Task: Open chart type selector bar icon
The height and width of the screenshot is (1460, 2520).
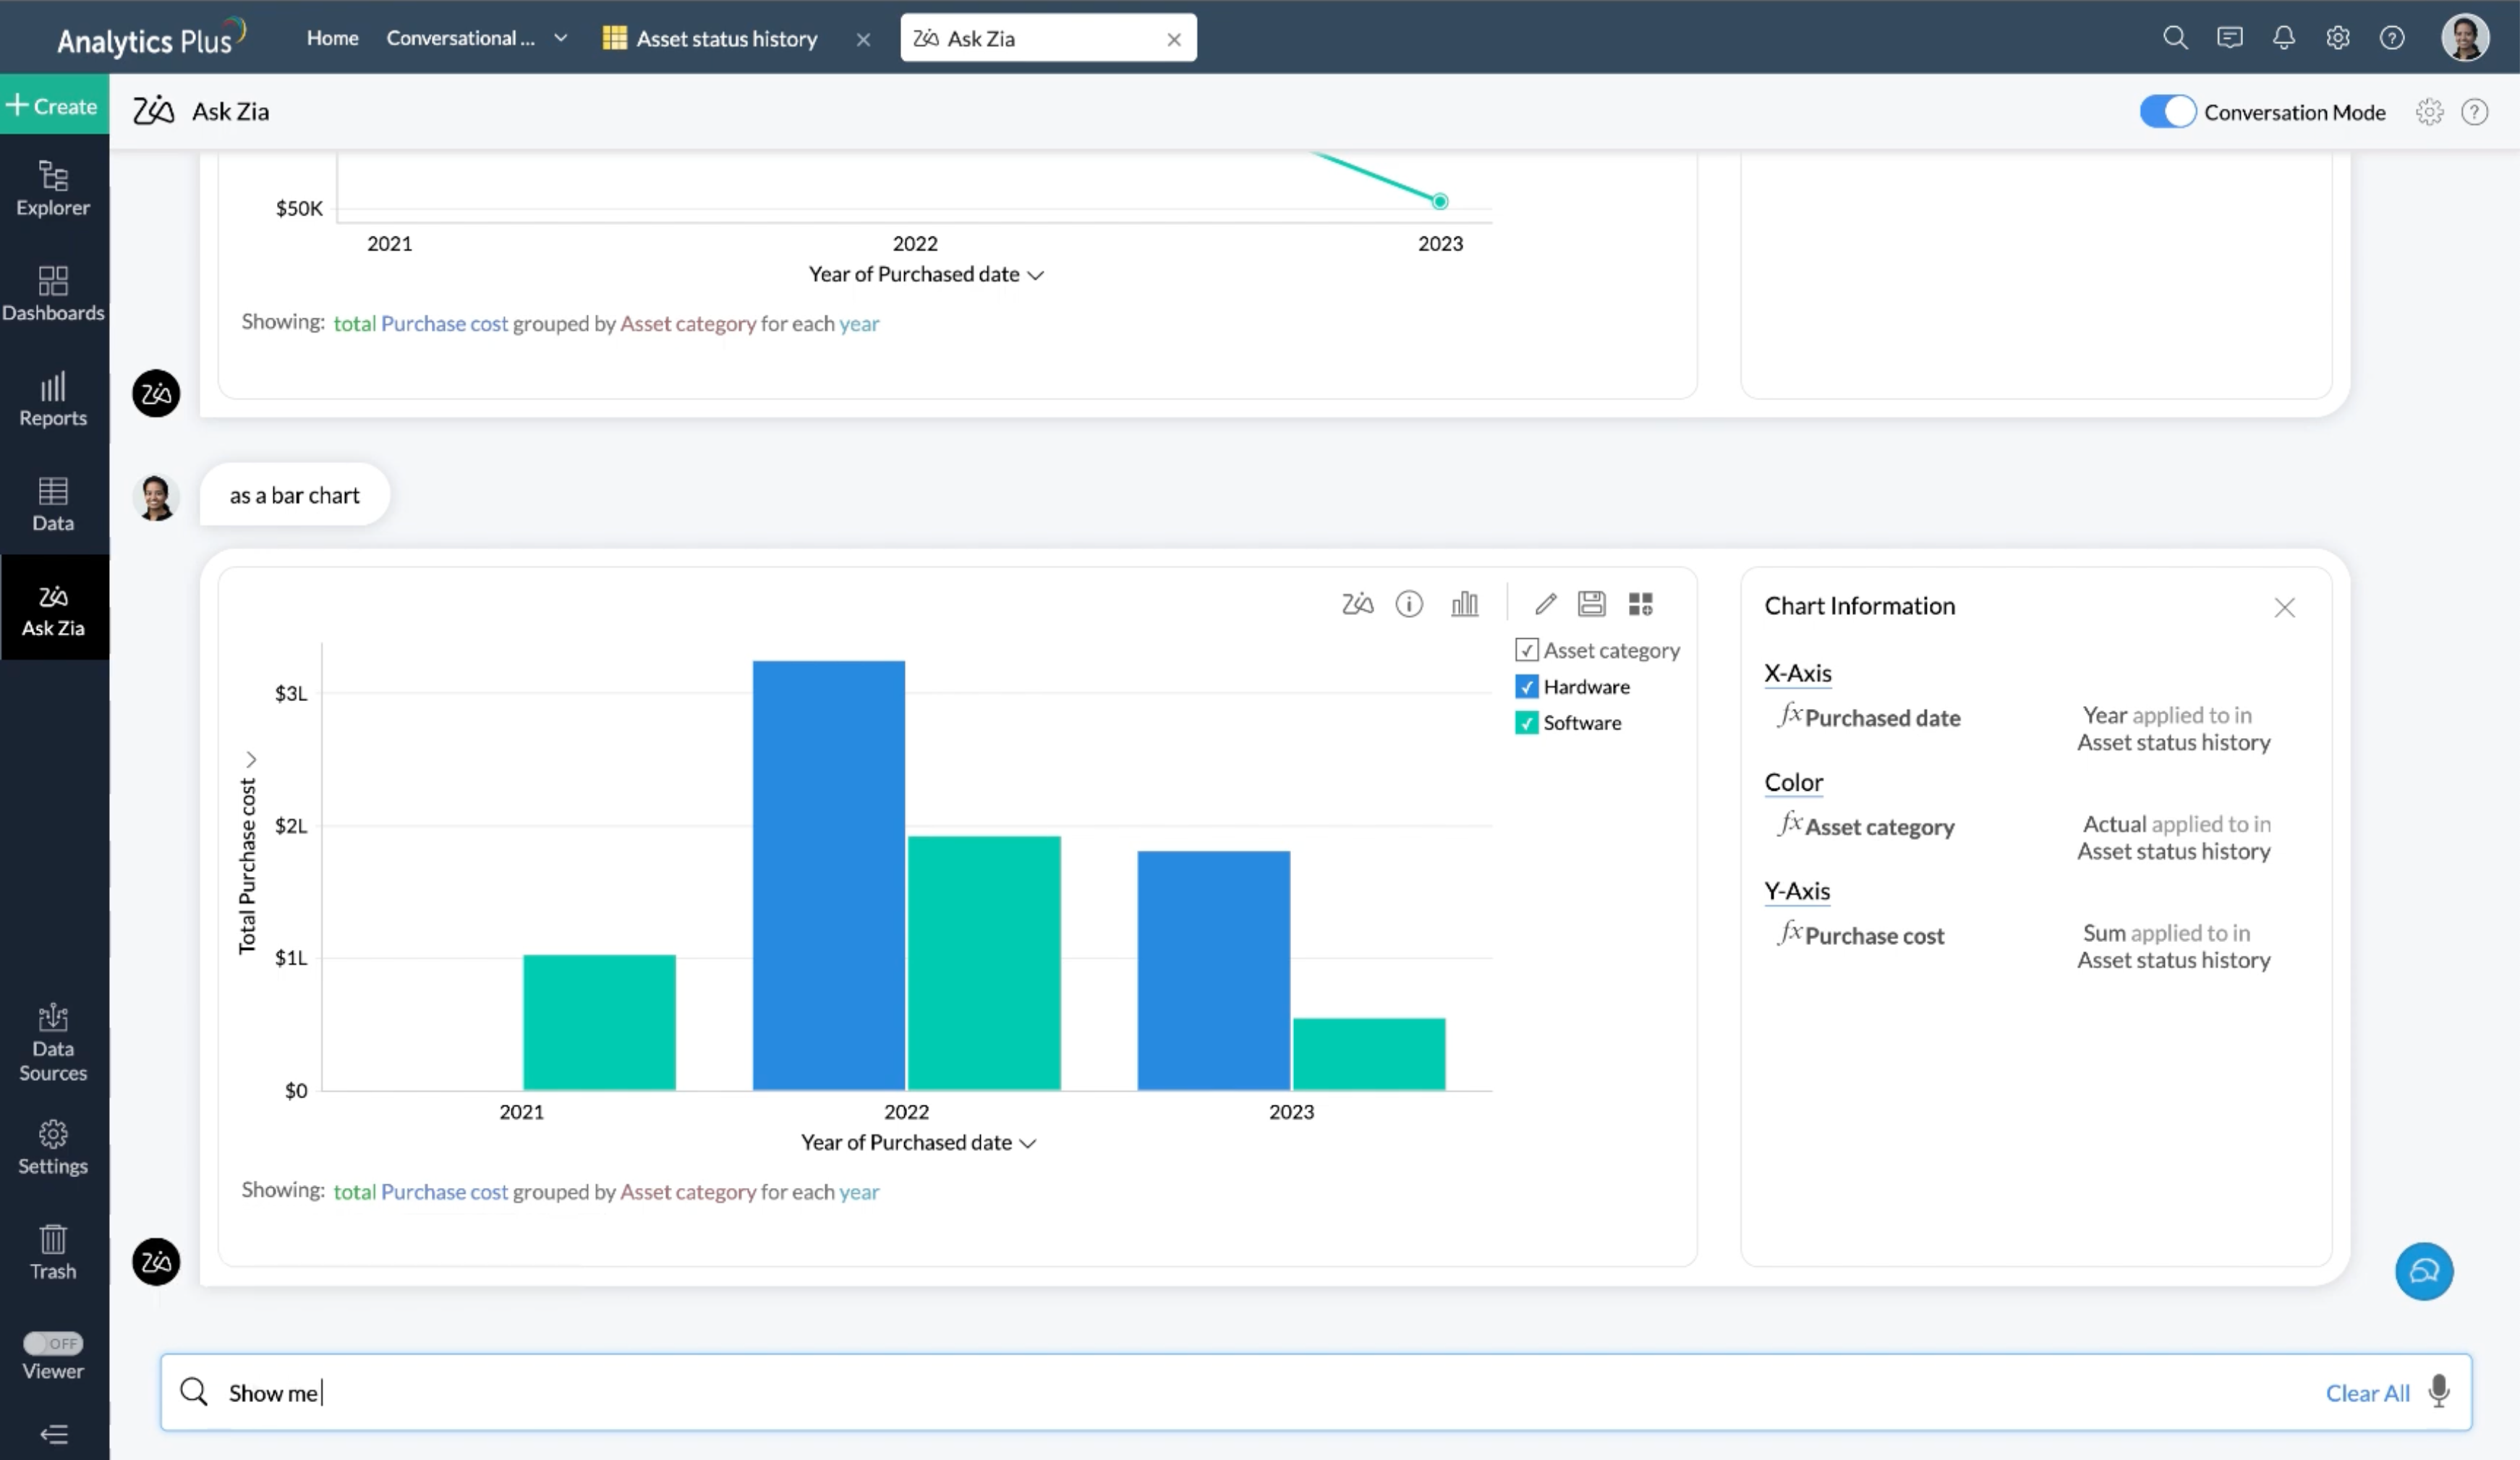Action: click(1464, 604)
